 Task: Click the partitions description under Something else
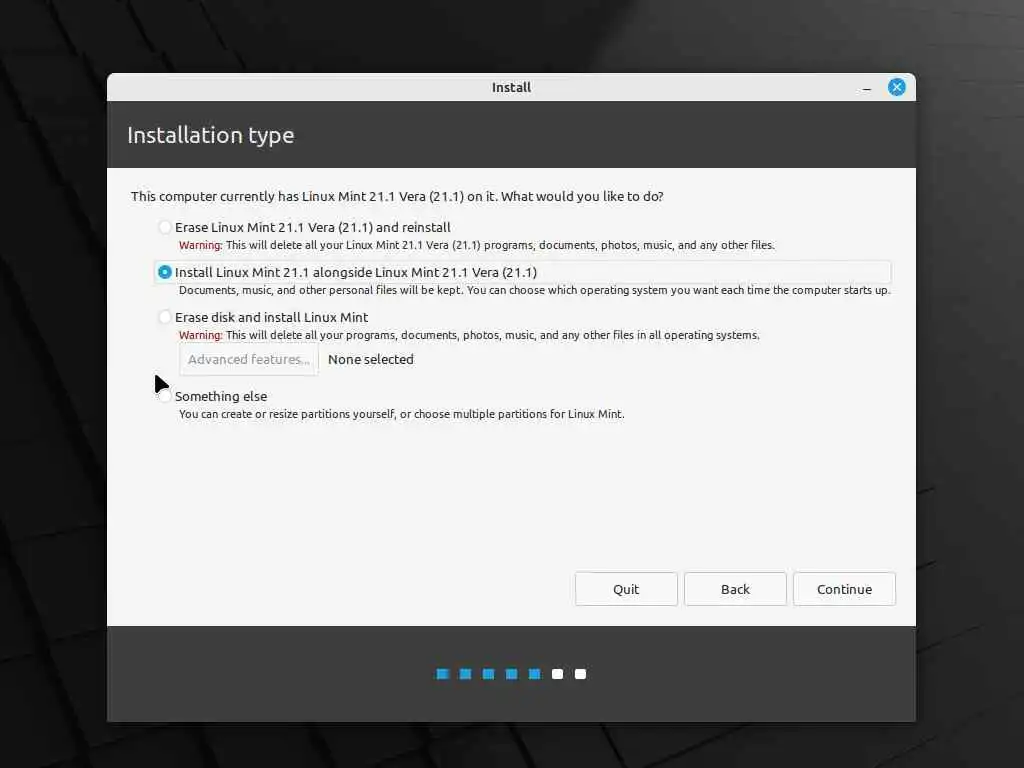(x=402, y=414)
